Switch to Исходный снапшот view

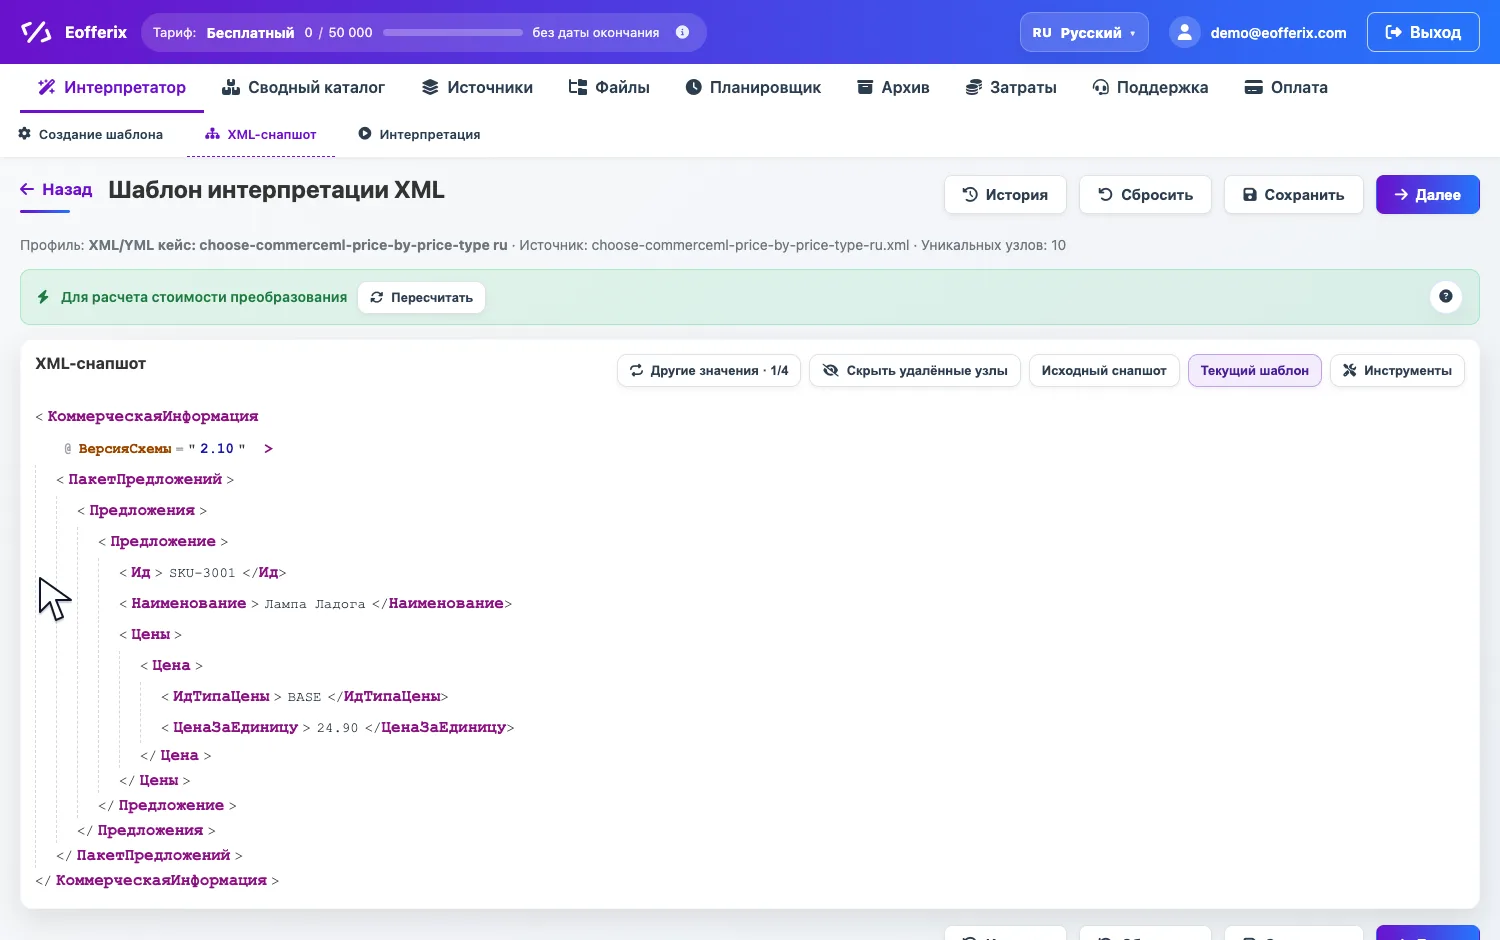click(x=1104, y=370)
